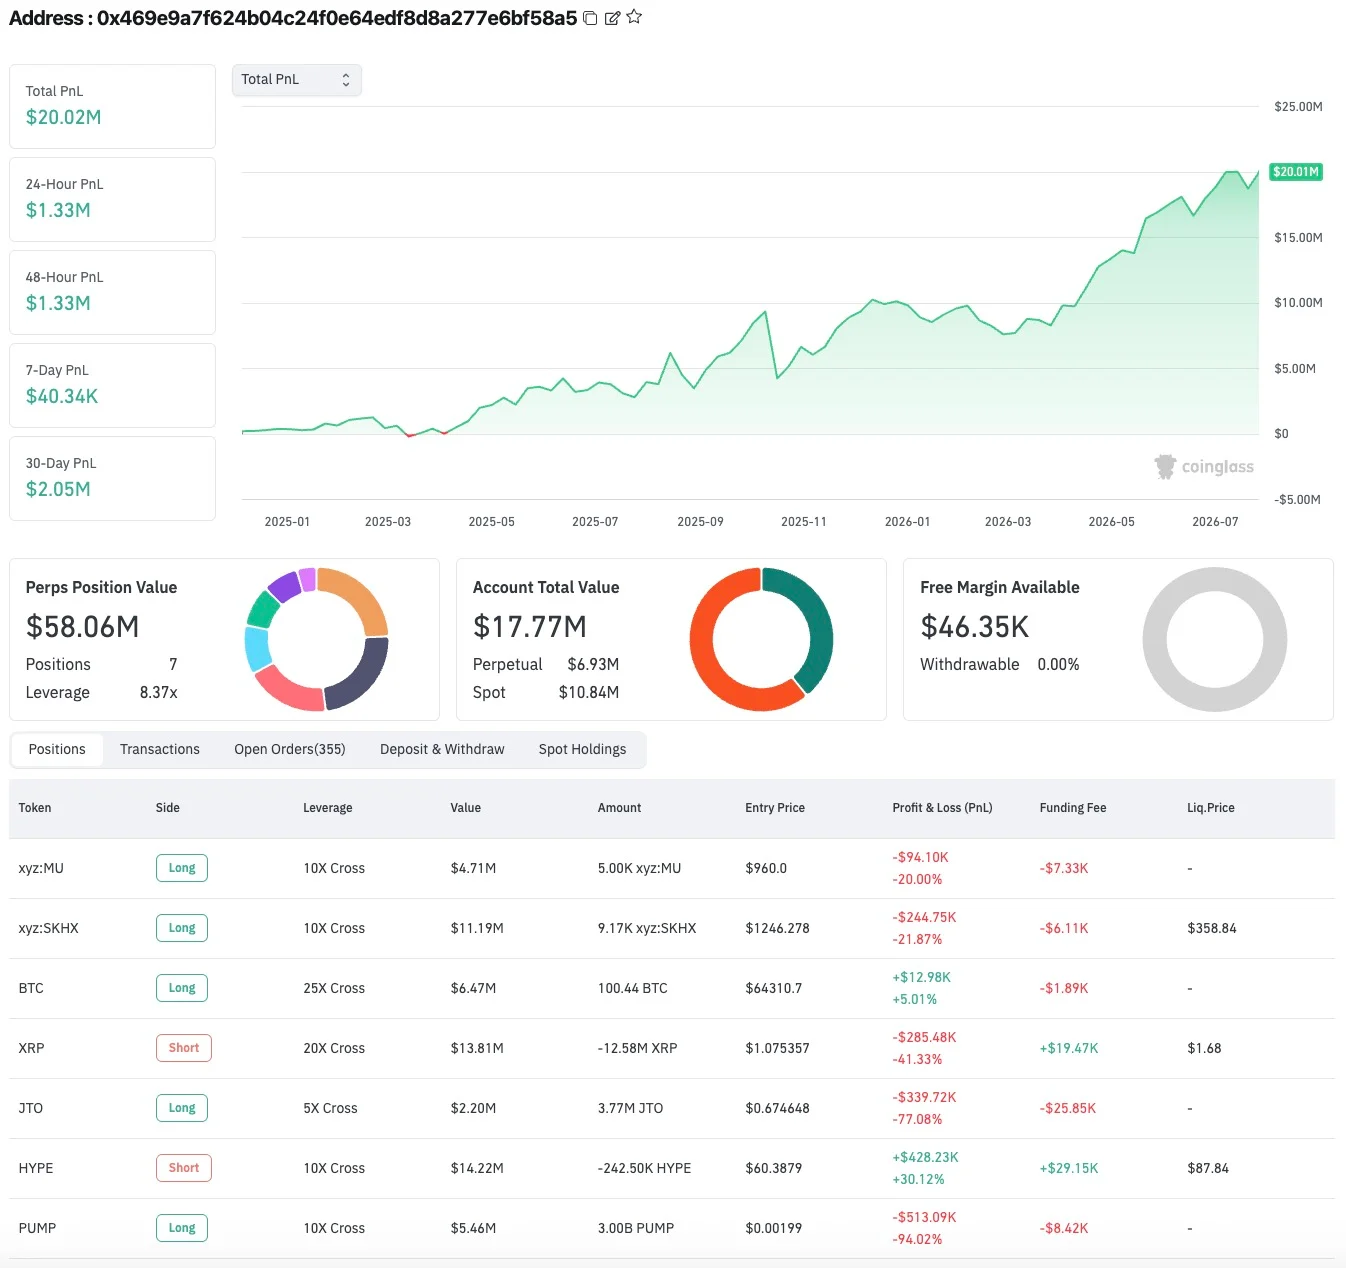
Task: Click the coinglass watermark logo
Action: tap(1204, 467)
